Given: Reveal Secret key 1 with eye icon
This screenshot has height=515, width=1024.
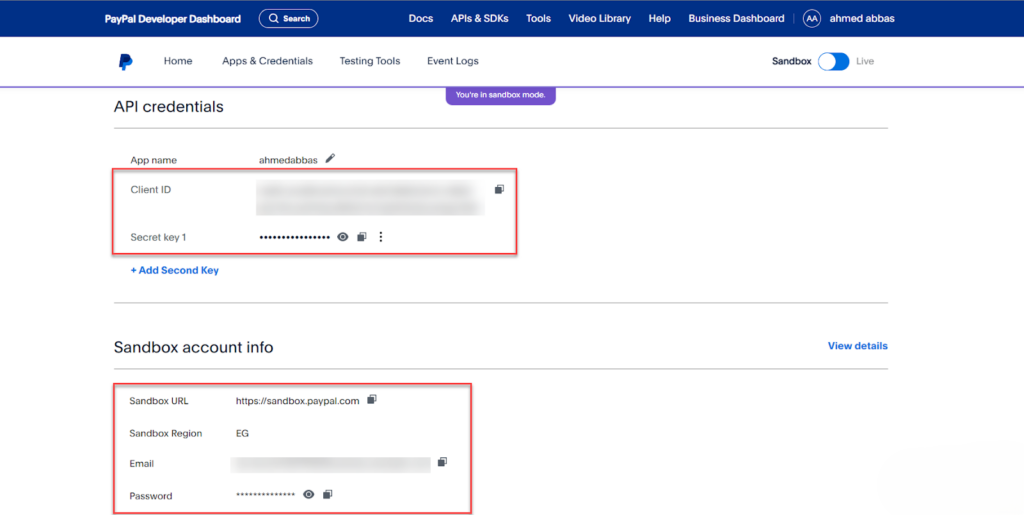Looking at the screenshot, I should [342, 237].
